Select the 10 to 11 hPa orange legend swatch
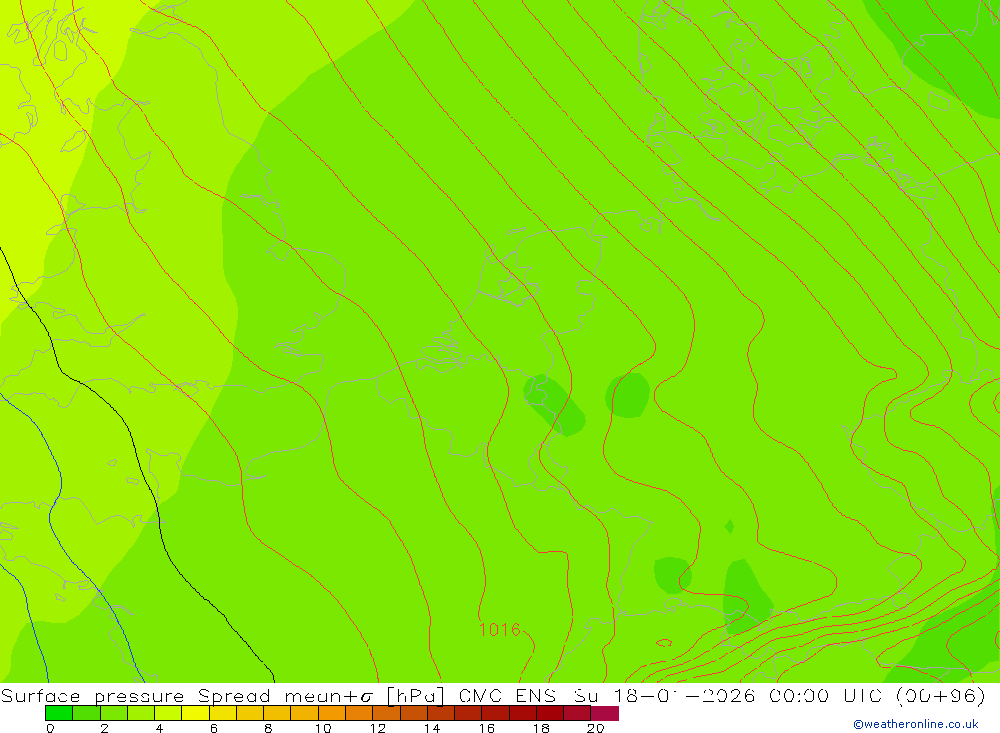This screenshot has height=733, width=1000. click(332, 713)
